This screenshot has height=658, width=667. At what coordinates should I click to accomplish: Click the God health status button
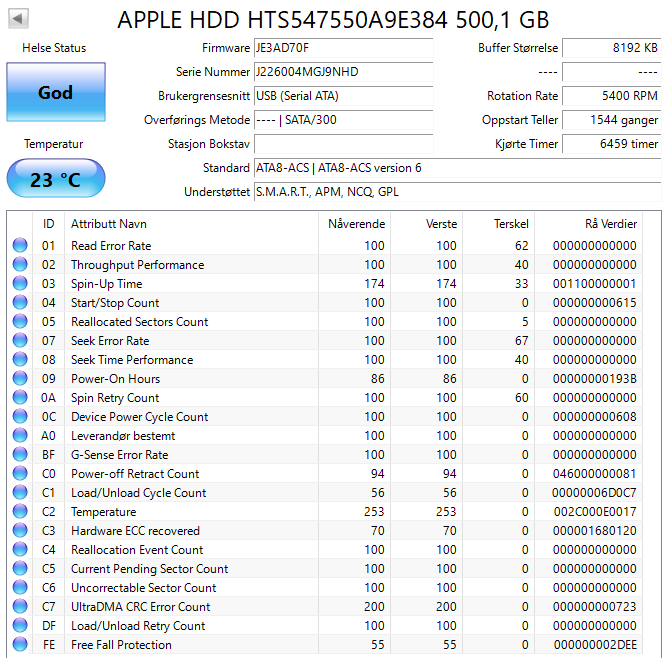click(56, 92)
